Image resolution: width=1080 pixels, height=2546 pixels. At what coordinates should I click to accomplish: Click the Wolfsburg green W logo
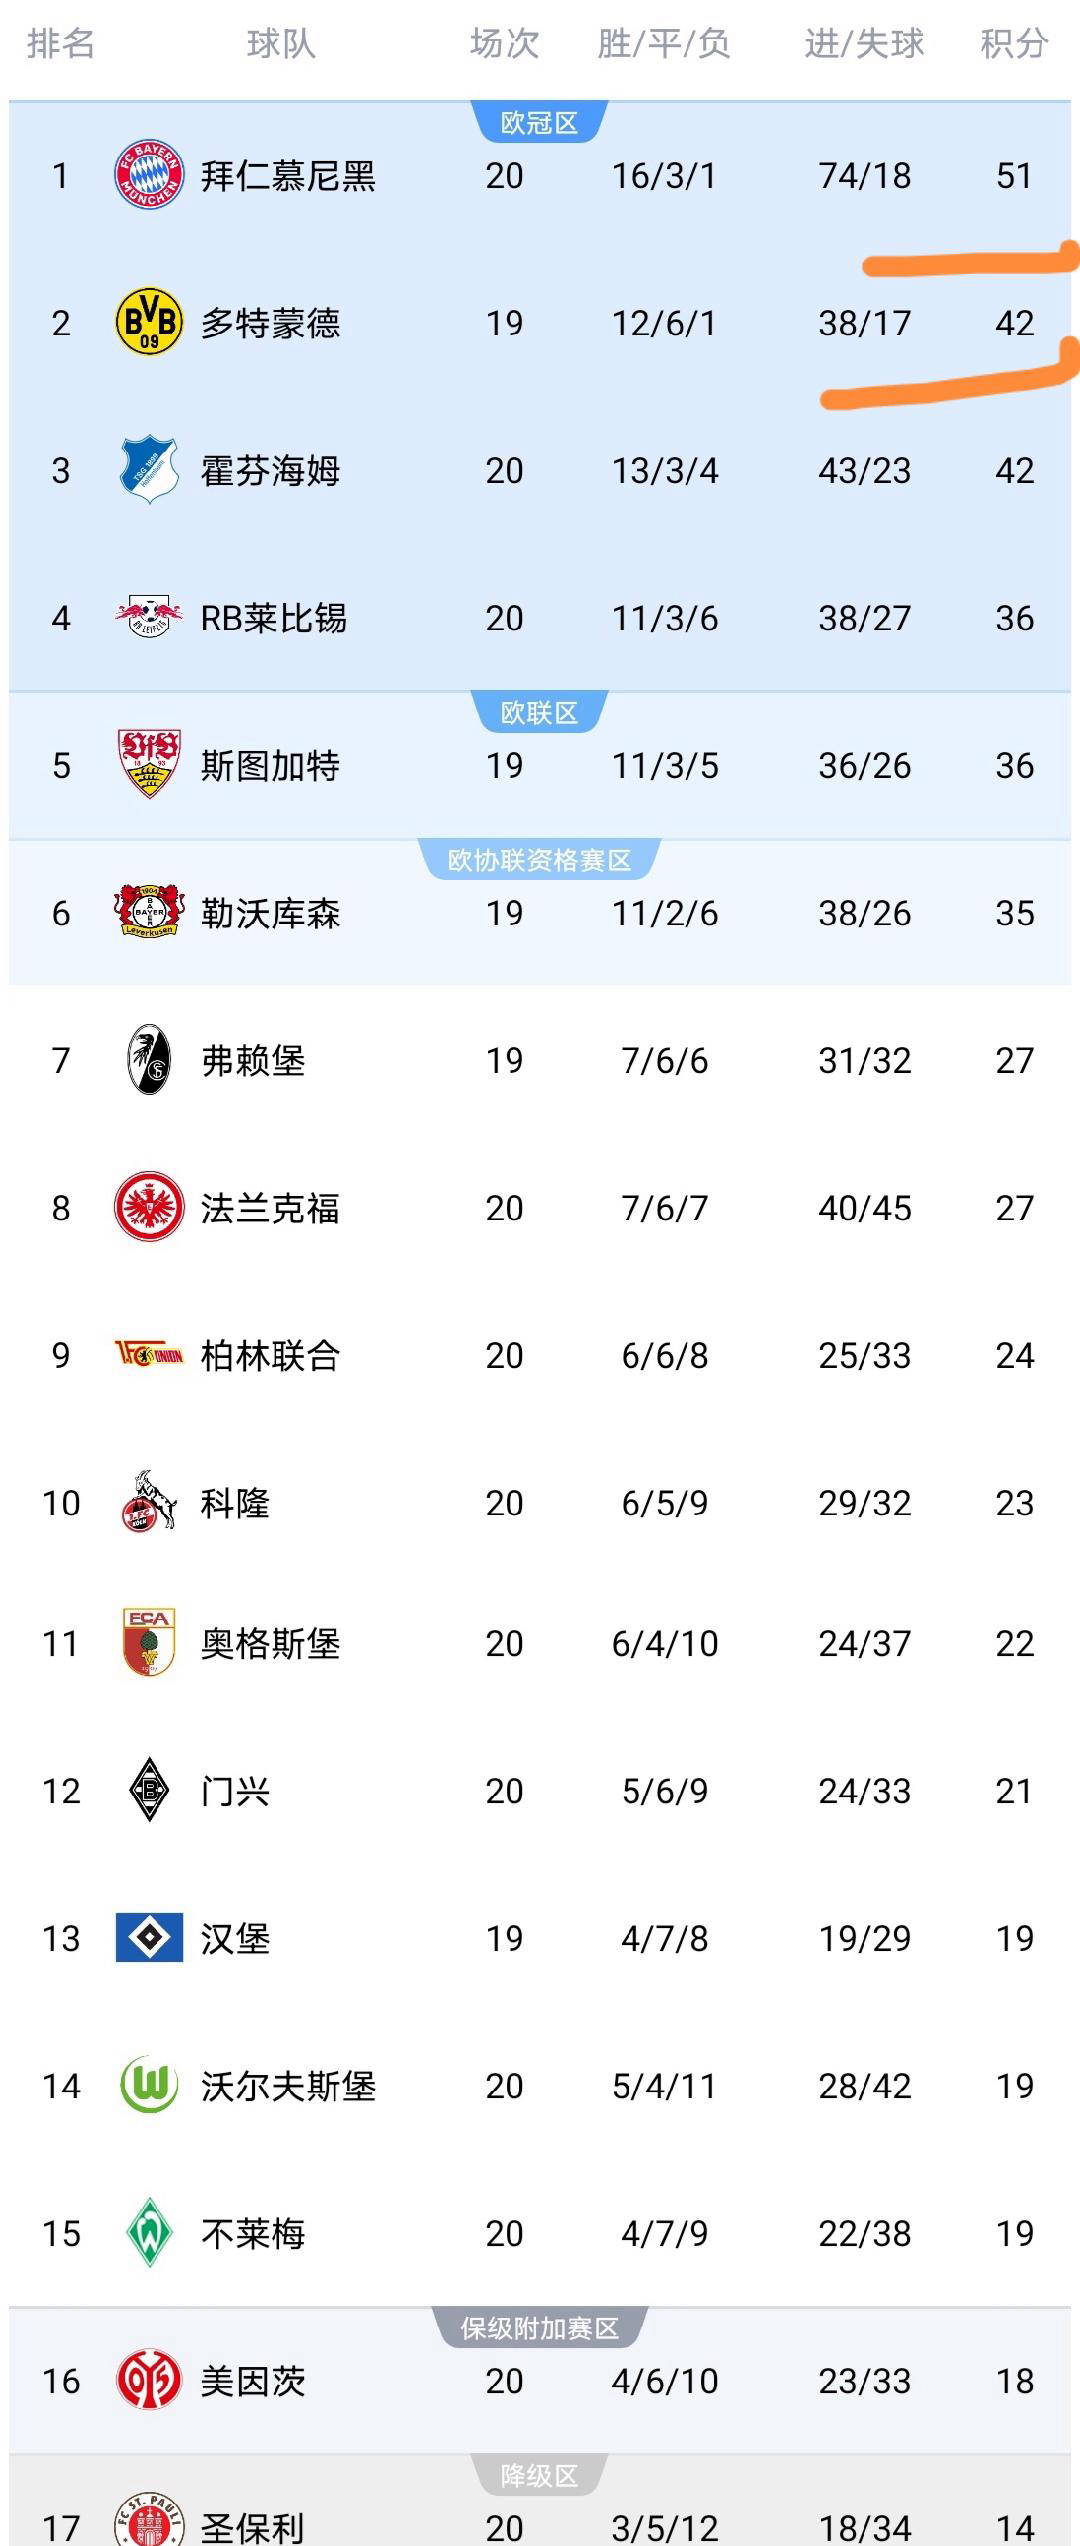149,2085
